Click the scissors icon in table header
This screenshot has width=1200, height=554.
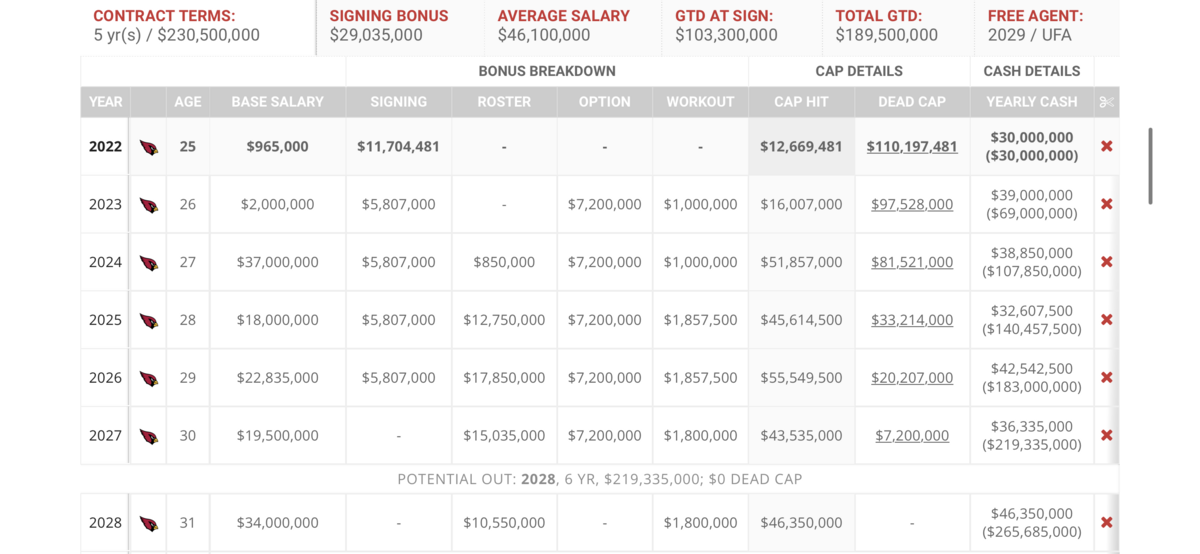pos(1106,102)
